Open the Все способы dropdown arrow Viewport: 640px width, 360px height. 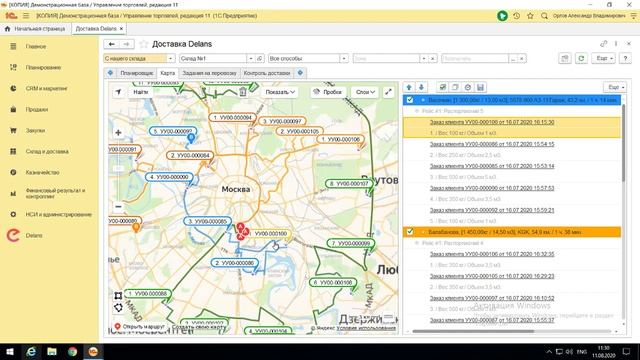tap(344, 58)
